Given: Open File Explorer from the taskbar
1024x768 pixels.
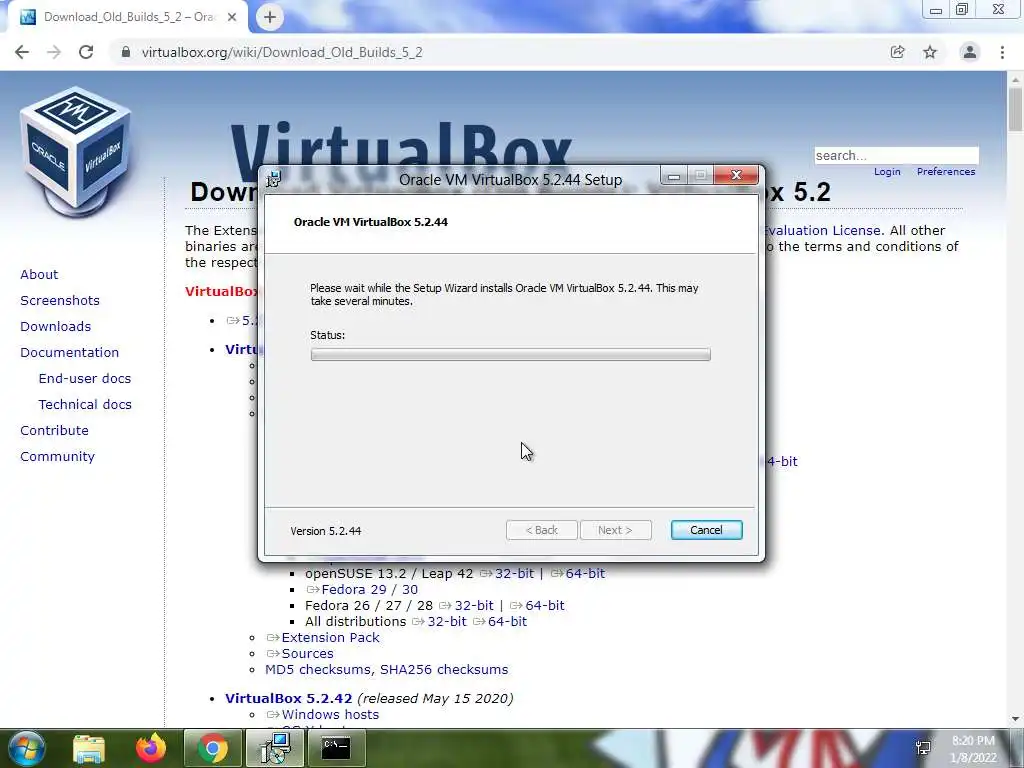Looking at the screenshot, I should (x=89, y=748).
